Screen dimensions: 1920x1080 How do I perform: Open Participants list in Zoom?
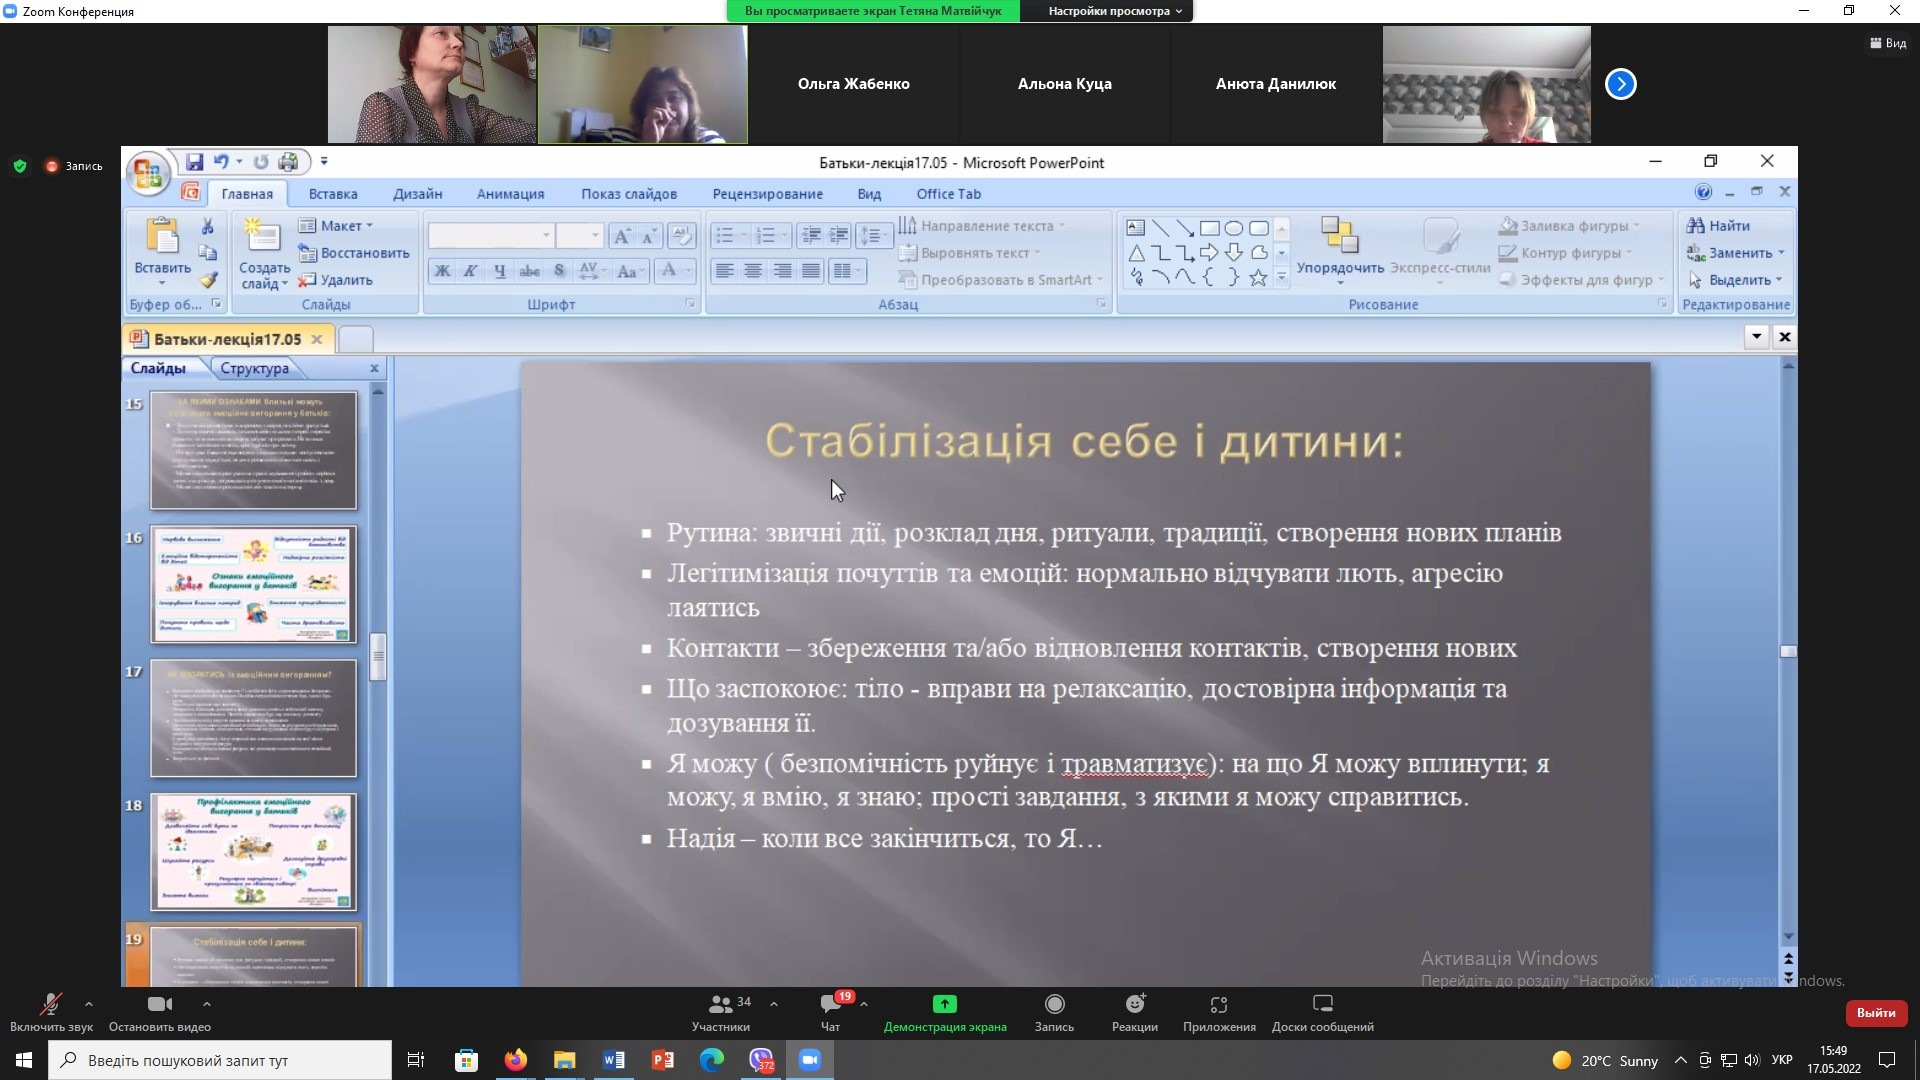[x=720, y=1005]
